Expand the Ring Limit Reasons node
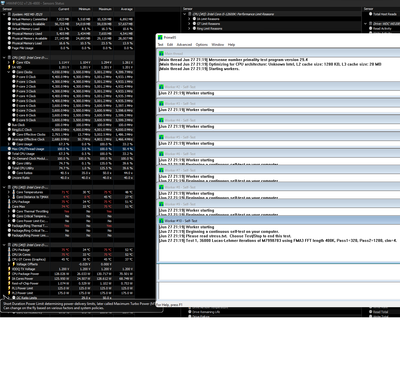 (189, 29)
